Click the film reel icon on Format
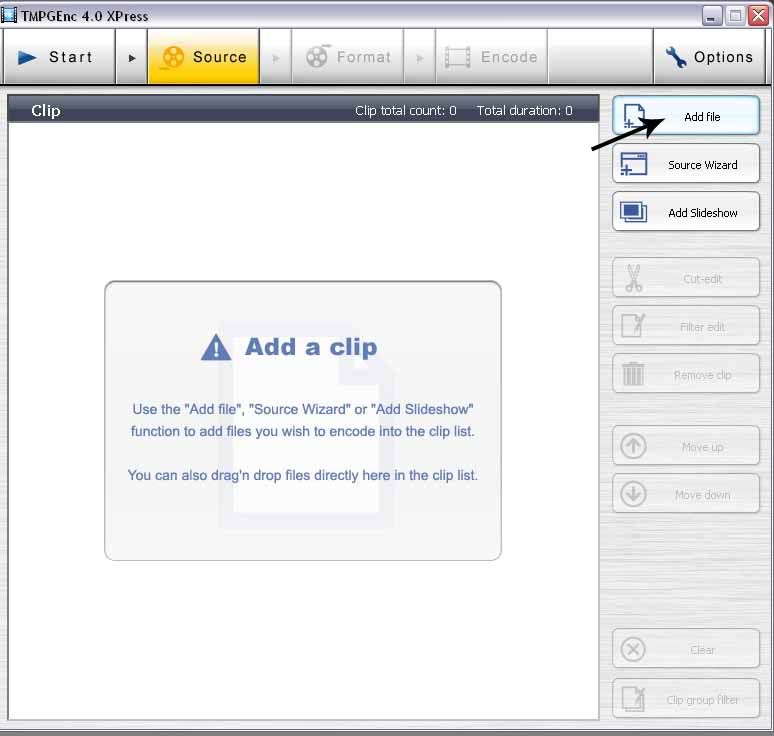Screen dimensions: 774x736 [x=317, y=56]
